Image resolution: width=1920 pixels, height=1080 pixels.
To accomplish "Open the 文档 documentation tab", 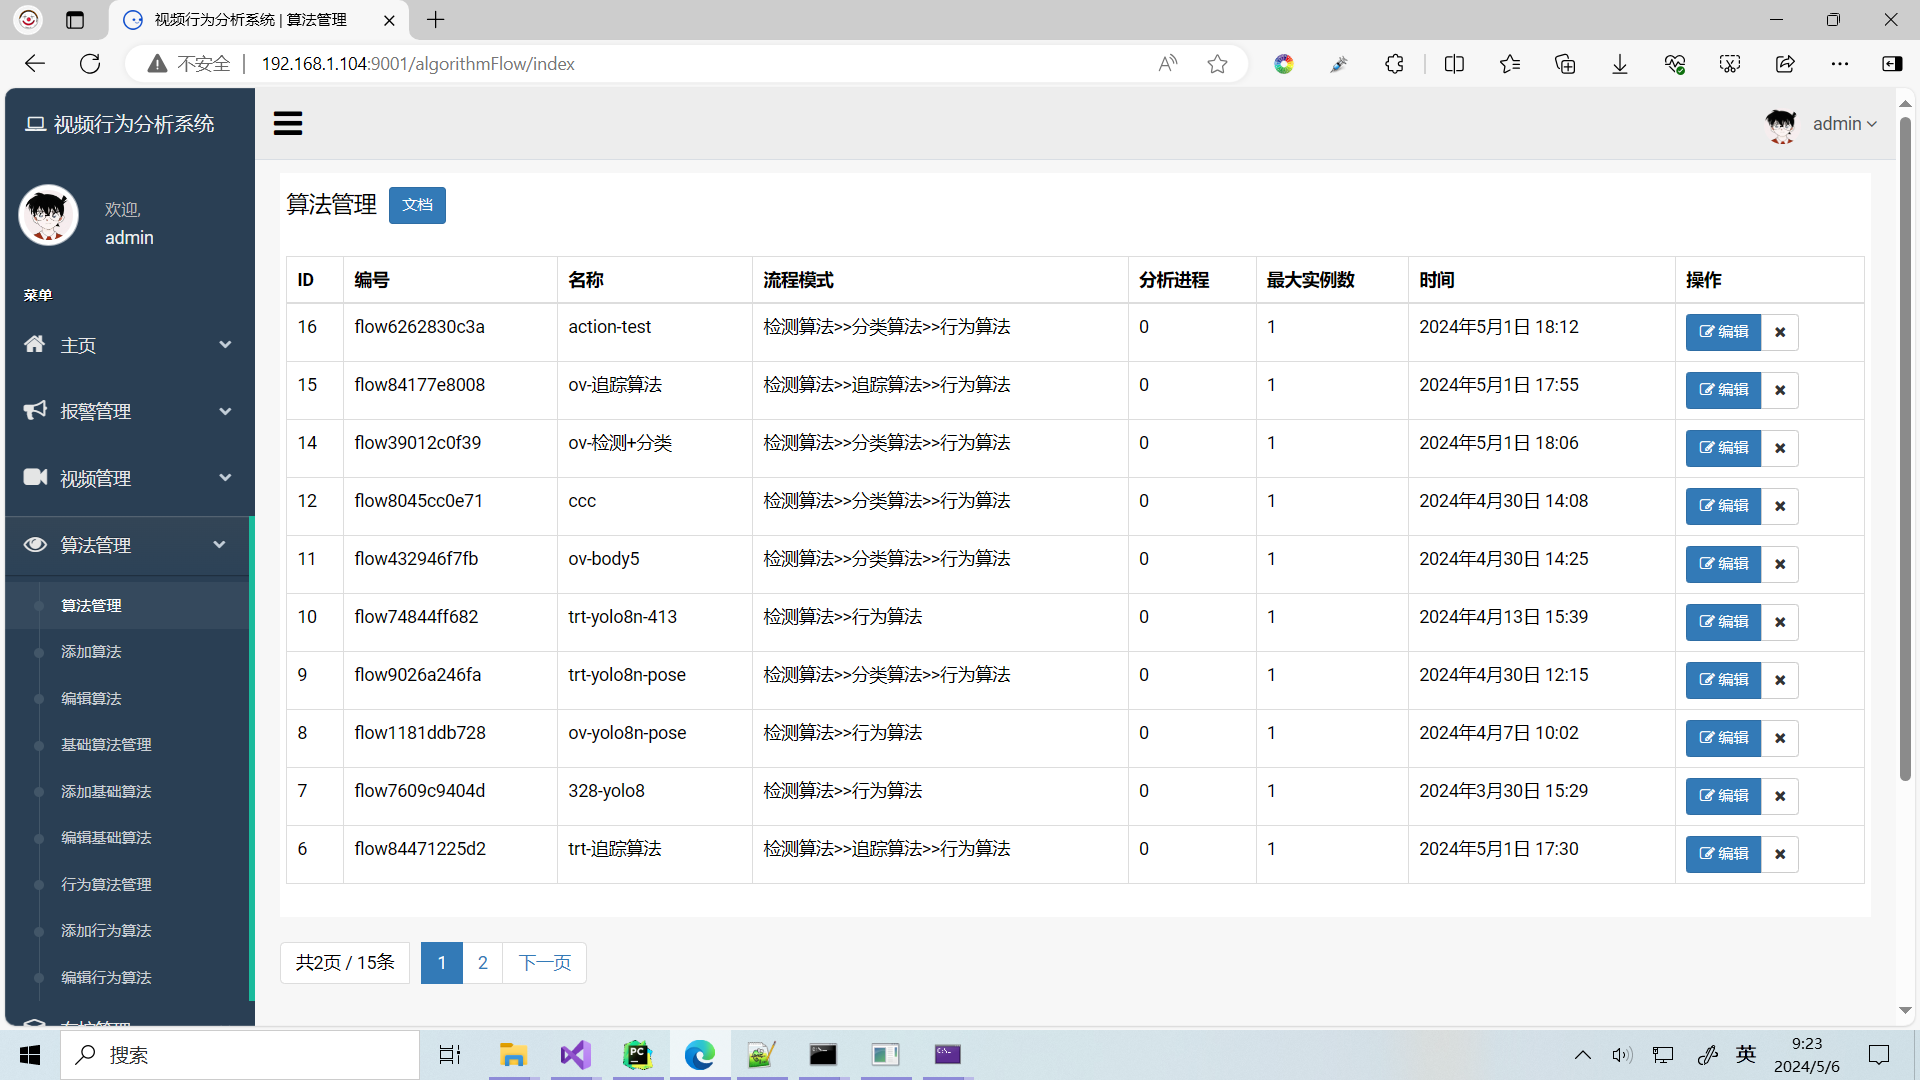I will [x=417, y=203].
